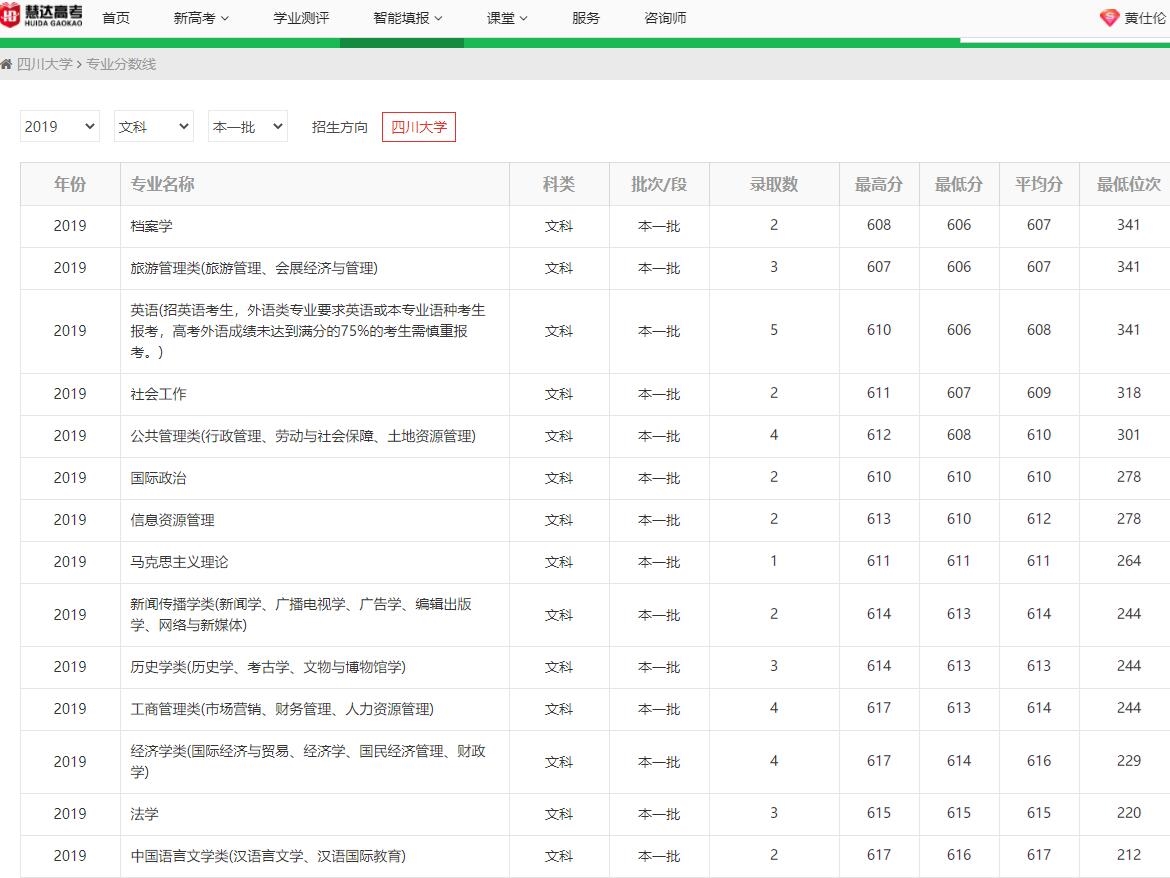
Task: Click 专业分数线 breadcrumb text
Action: 121,64
